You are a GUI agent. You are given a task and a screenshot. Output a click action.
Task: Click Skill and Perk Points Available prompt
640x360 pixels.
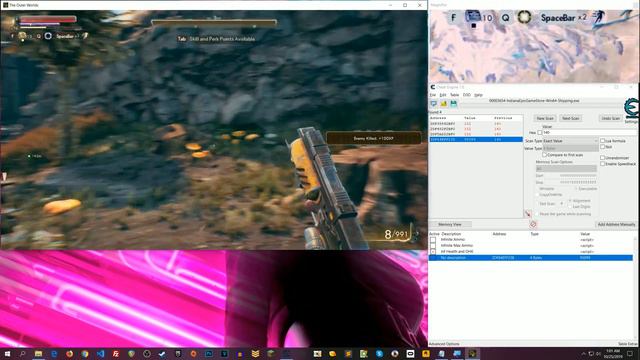coord(216,39)
